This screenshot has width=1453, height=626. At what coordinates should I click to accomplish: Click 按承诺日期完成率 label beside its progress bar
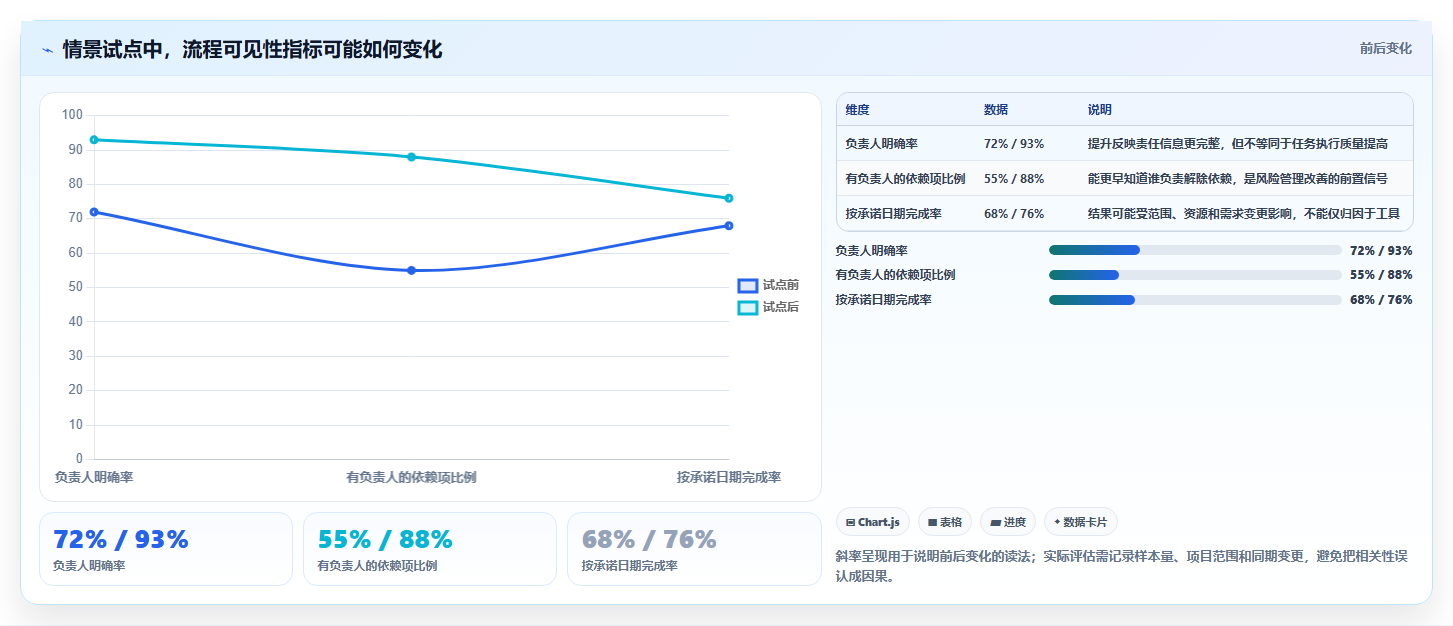pos(884,300)
